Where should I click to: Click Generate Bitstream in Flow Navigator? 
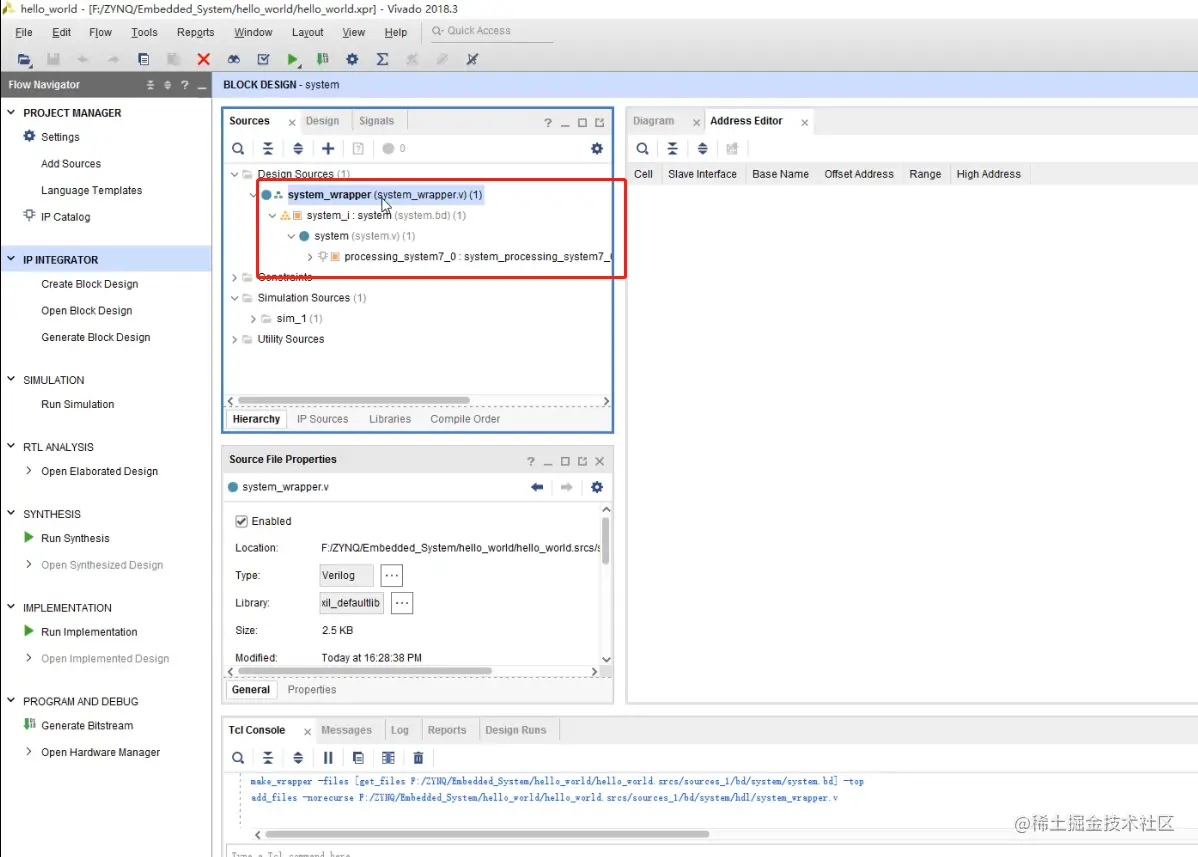[x=87, y=726]
